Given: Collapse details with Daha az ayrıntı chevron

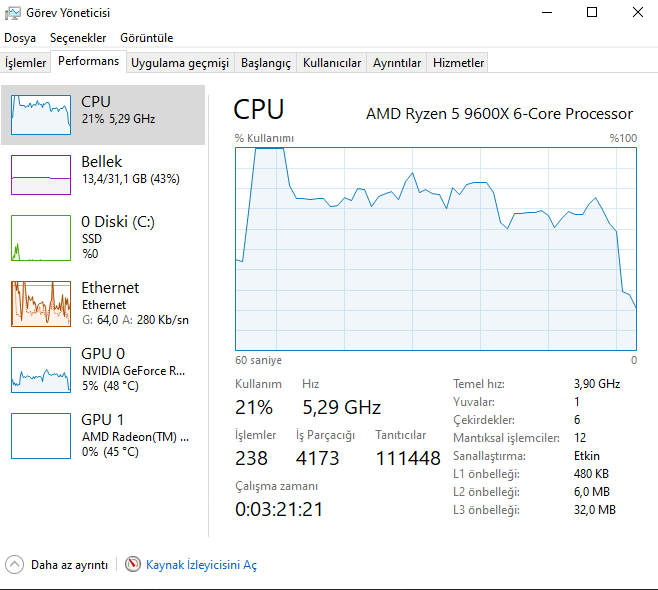Looking at the screenshot, I should (15, 565).
